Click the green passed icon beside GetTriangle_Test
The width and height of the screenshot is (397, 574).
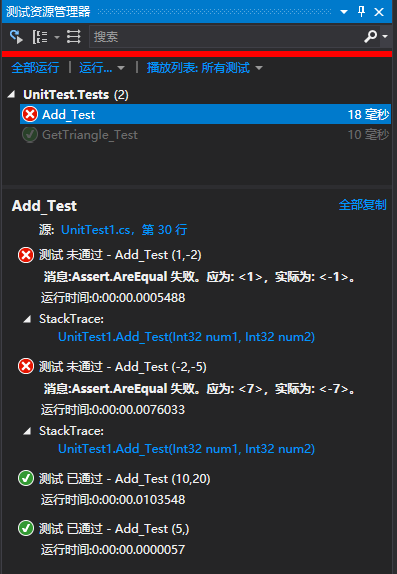click(x=30, y=135)
